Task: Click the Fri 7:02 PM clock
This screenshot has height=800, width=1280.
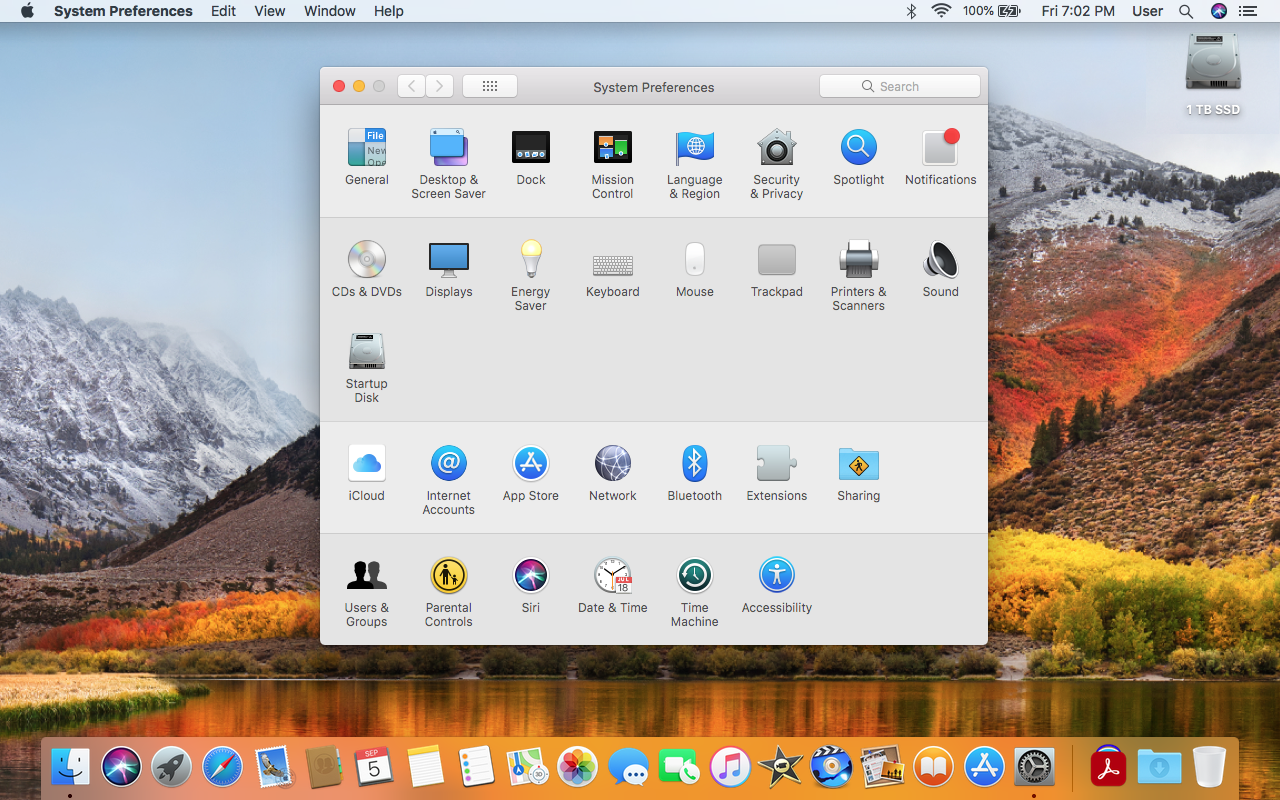Action: (x=1078, y=11)
